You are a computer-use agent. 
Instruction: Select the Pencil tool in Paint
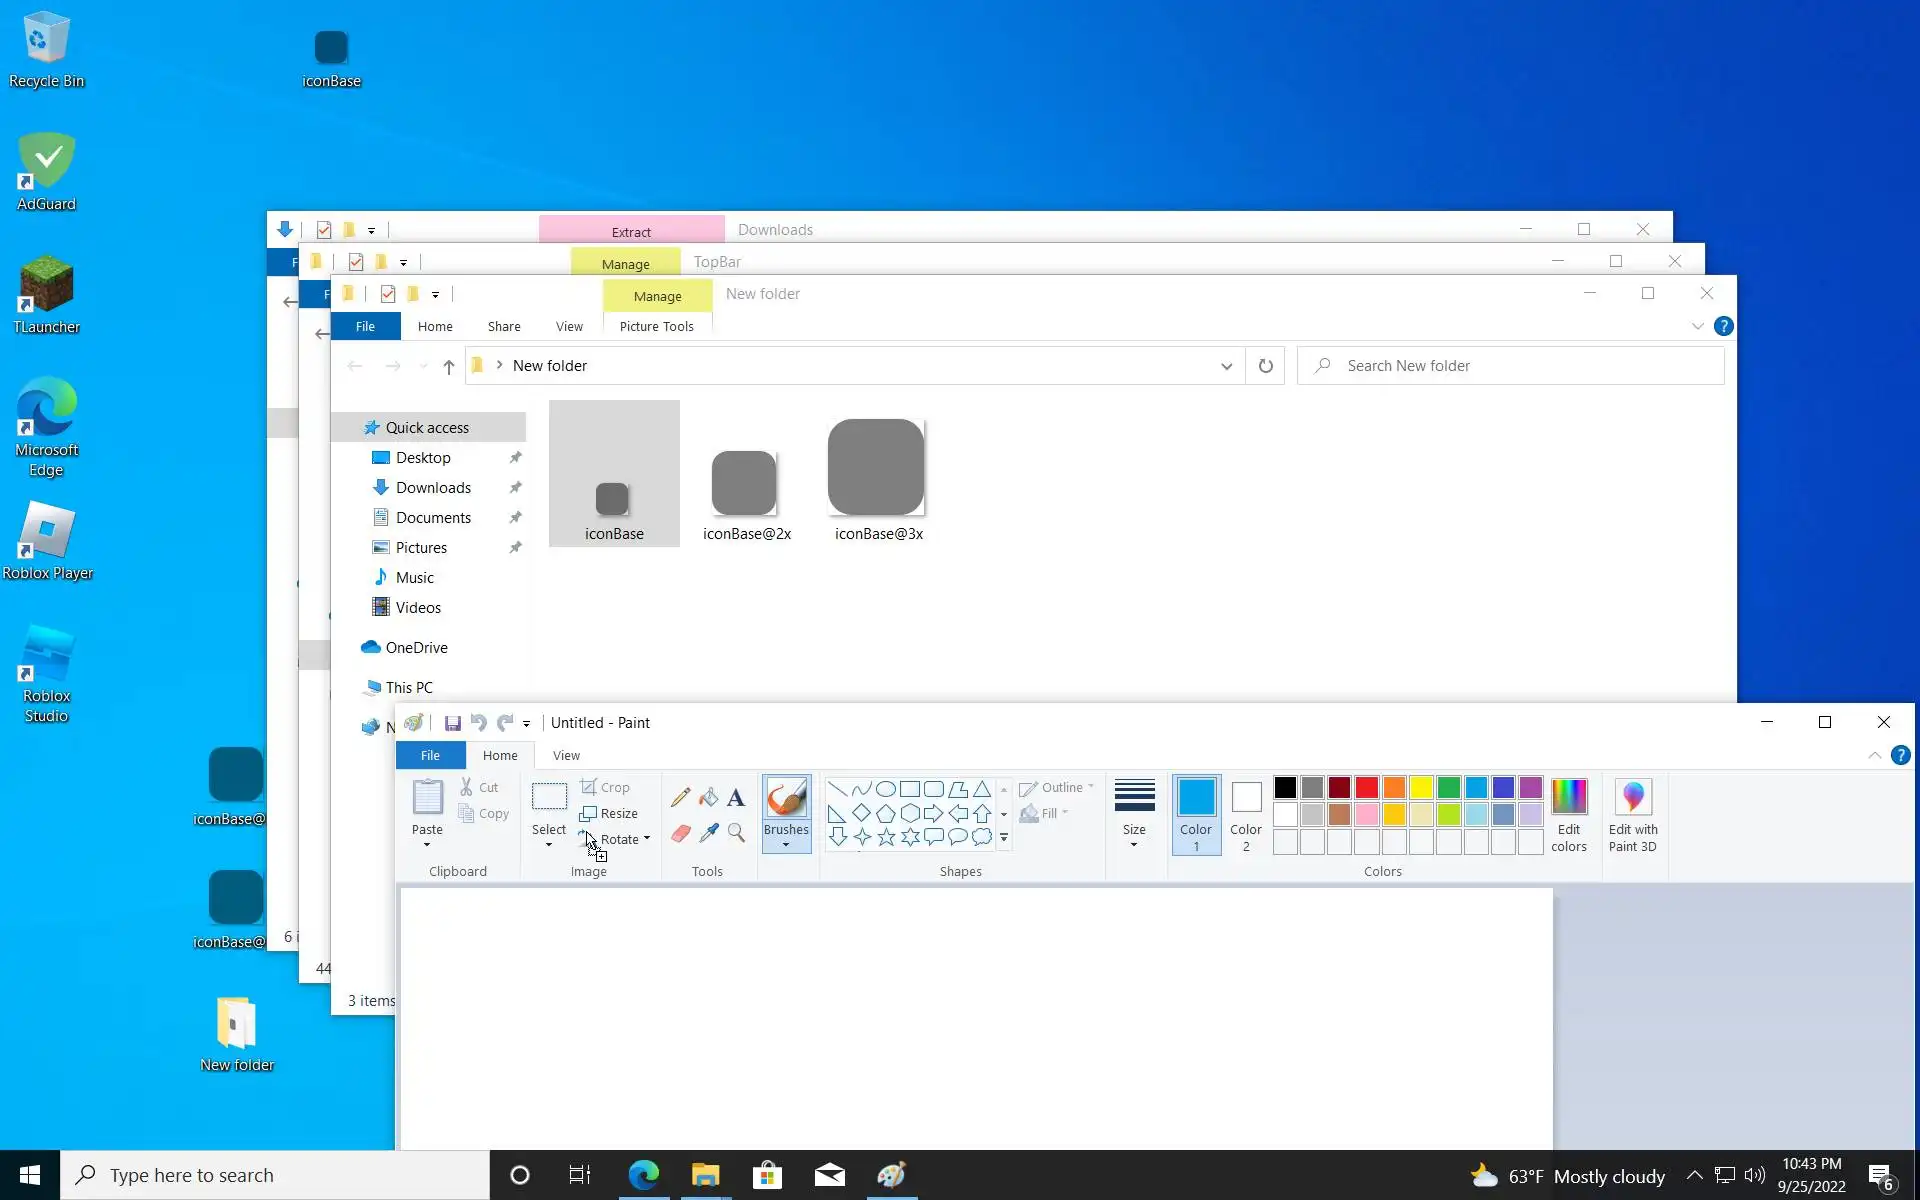tap(680, 797)
